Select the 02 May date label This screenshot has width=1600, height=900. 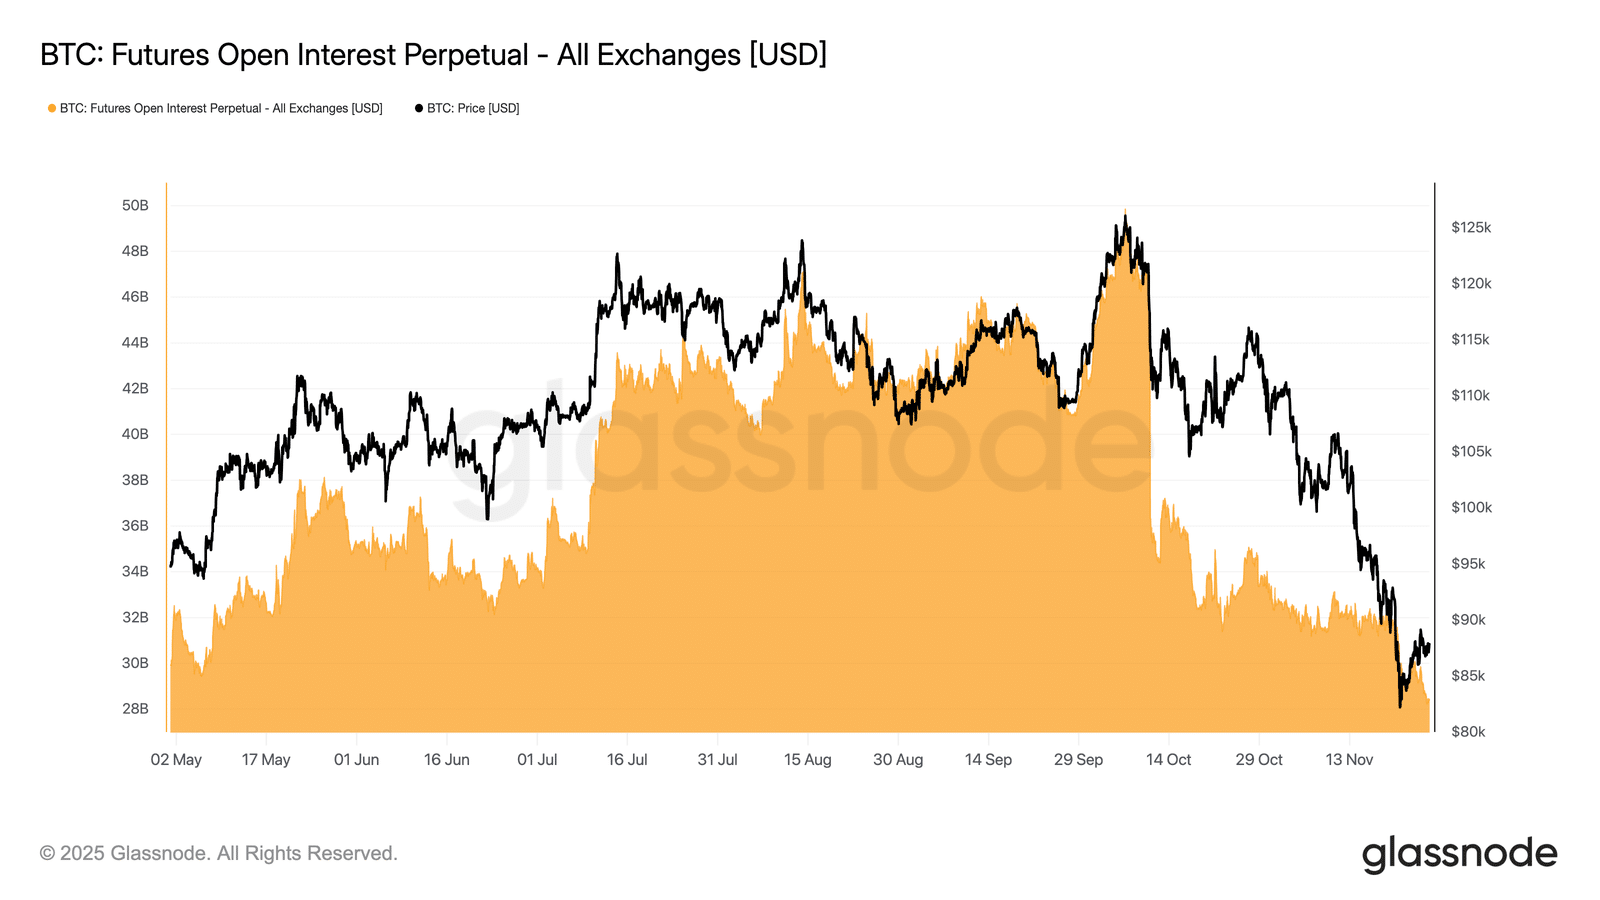click(x=176, y=759)
